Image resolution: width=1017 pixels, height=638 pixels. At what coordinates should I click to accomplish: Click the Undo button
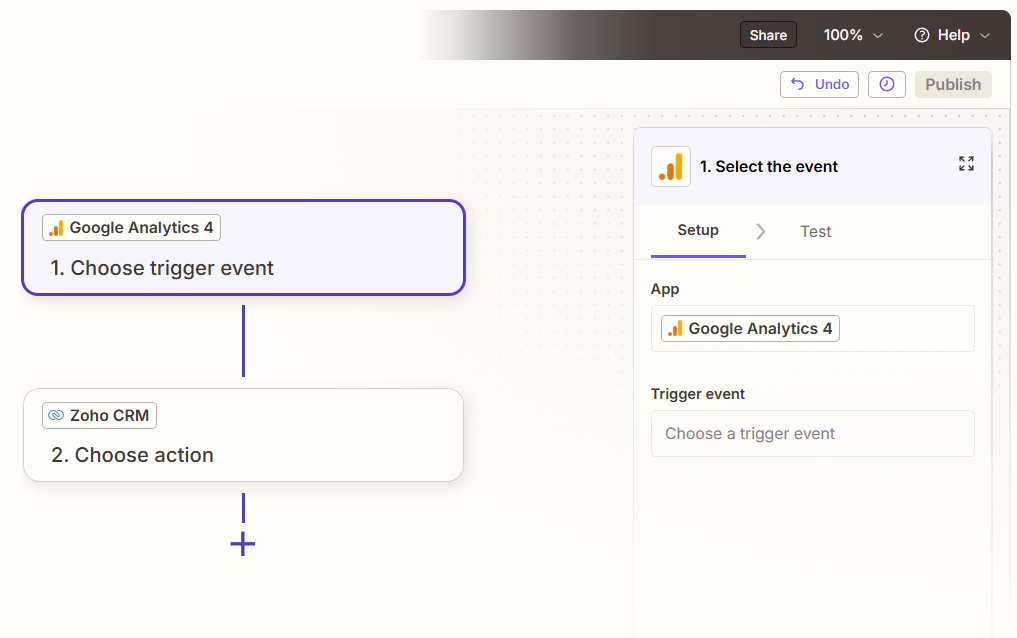coord(819,84)
